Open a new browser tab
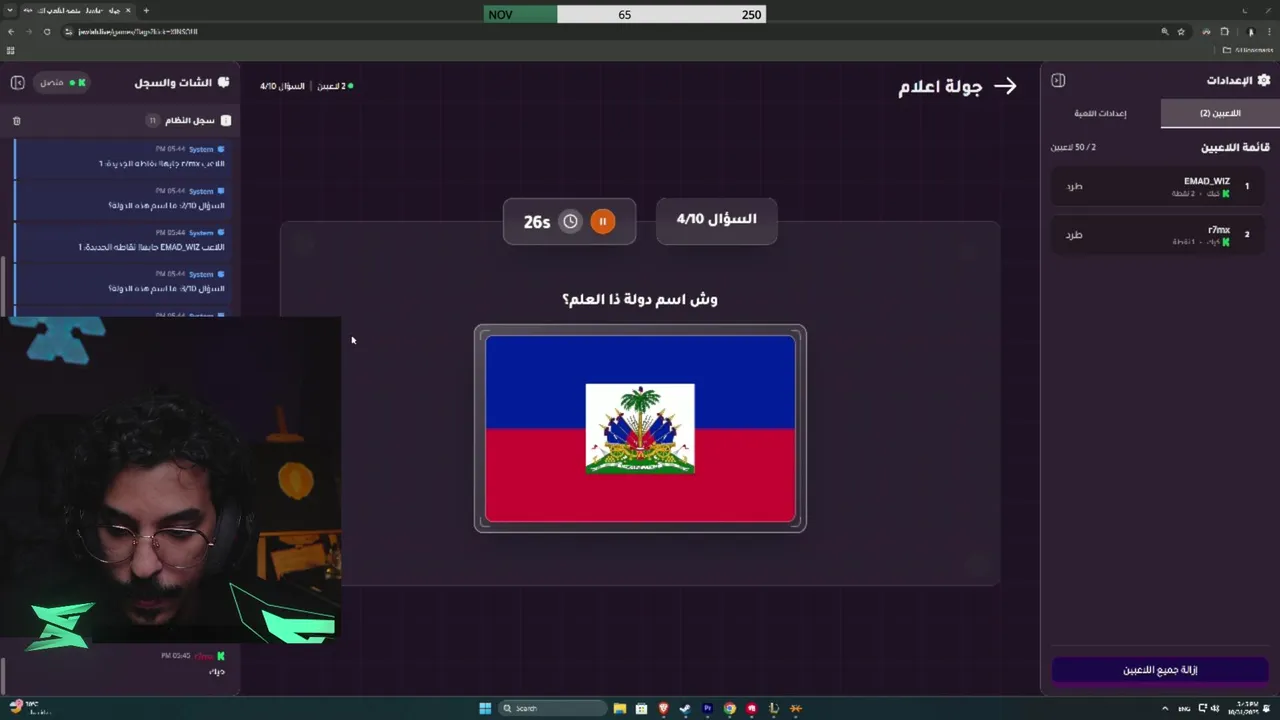This screenshot has height=720, width=1280. [x=146, y=10]
